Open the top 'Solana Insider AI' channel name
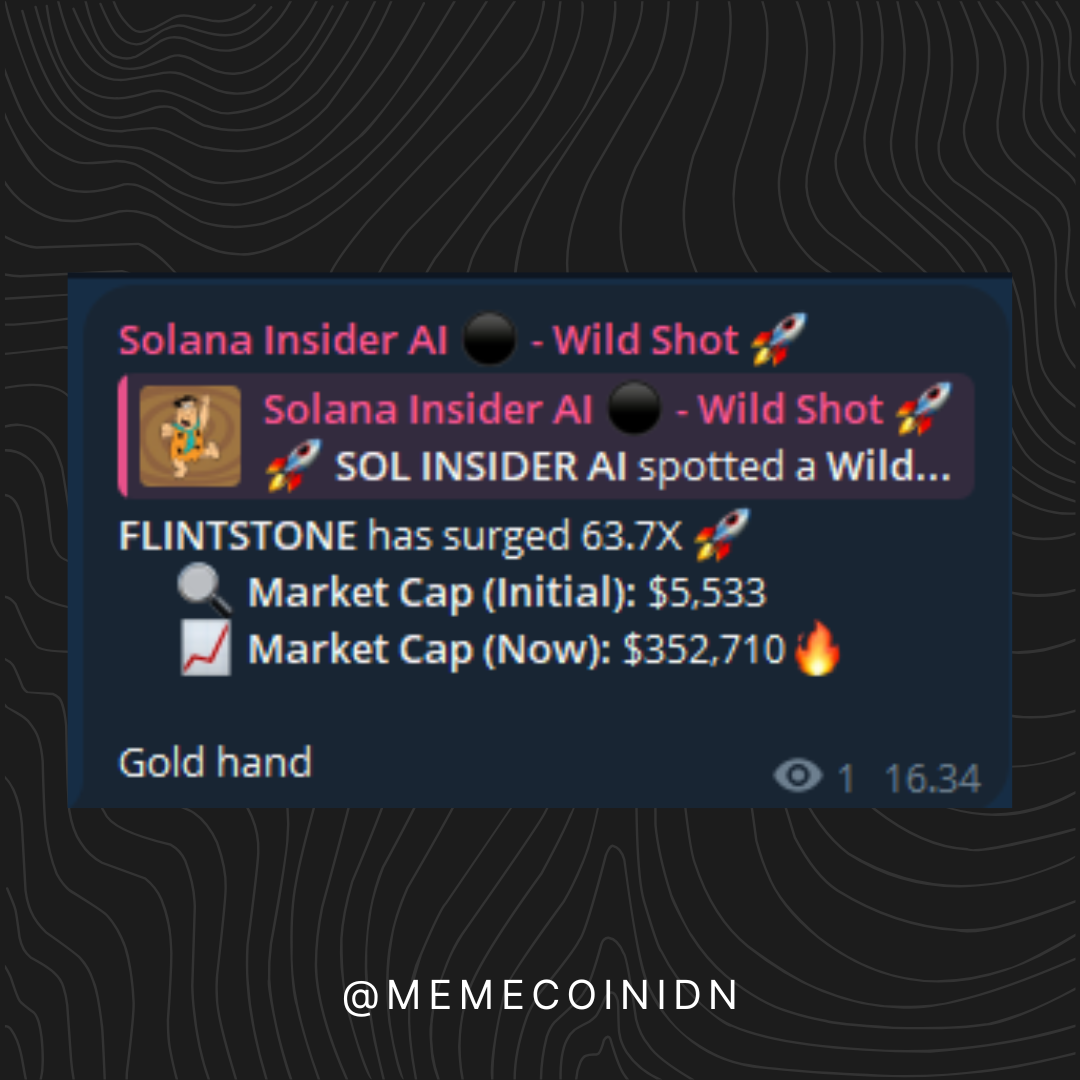The image size is (1080, 1080). coord(283,340)
